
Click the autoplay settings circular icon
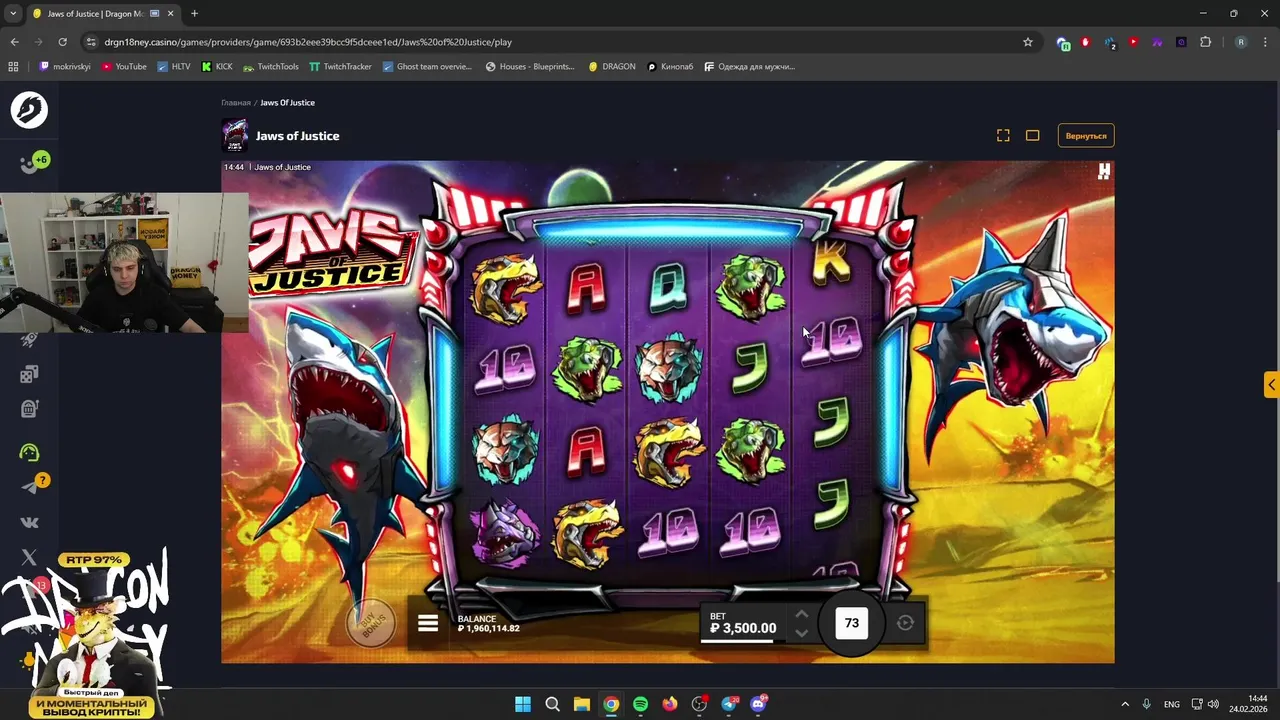[x=905, y=623]
